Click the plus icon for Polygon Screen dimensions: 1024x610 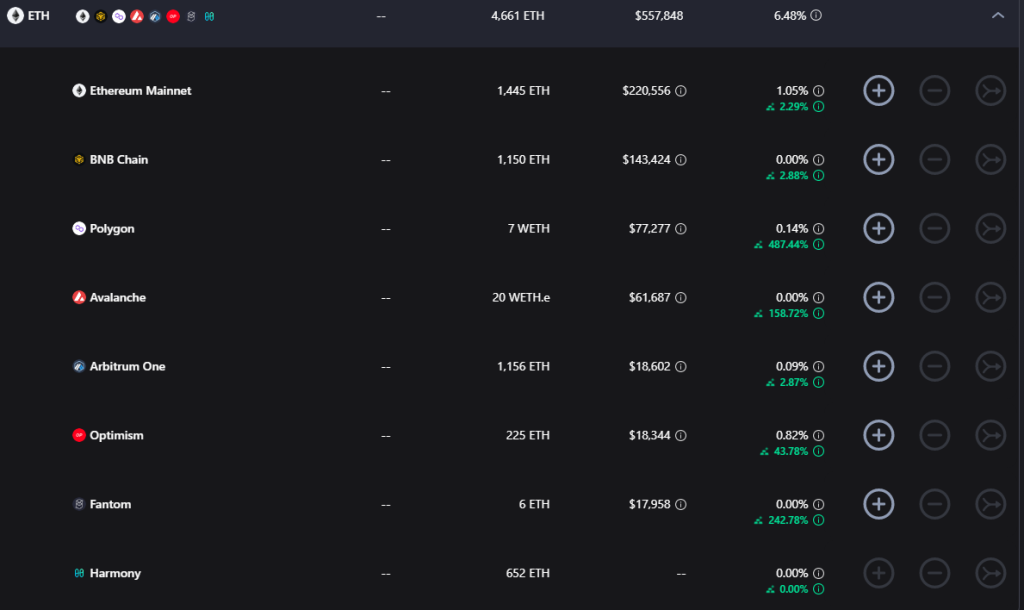pos(878,229)
